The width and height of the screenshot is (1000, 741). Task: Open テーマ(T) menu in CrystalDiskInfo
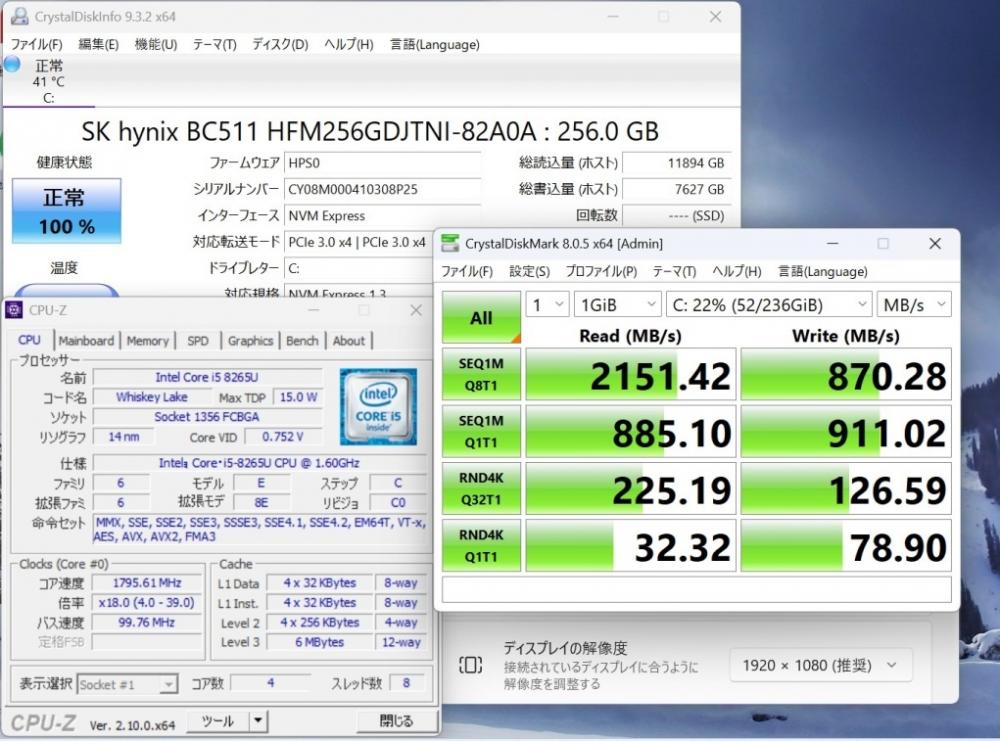[214, 44]
